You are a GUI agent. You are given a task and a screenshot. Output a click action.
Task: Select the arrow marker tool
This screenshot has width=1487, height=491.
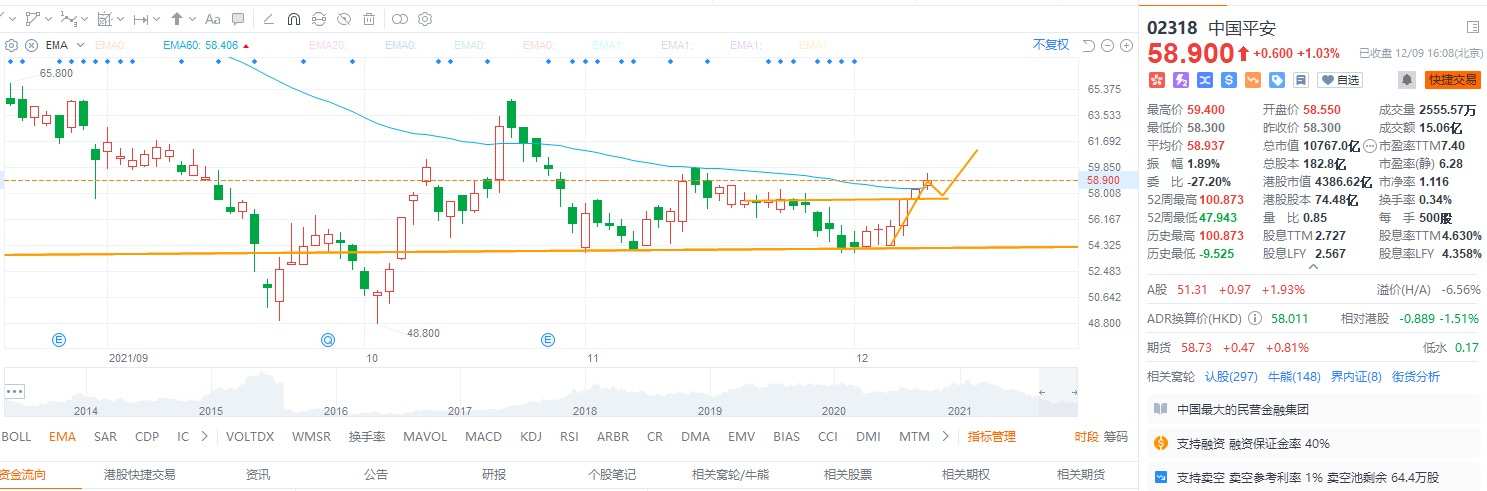177,18
